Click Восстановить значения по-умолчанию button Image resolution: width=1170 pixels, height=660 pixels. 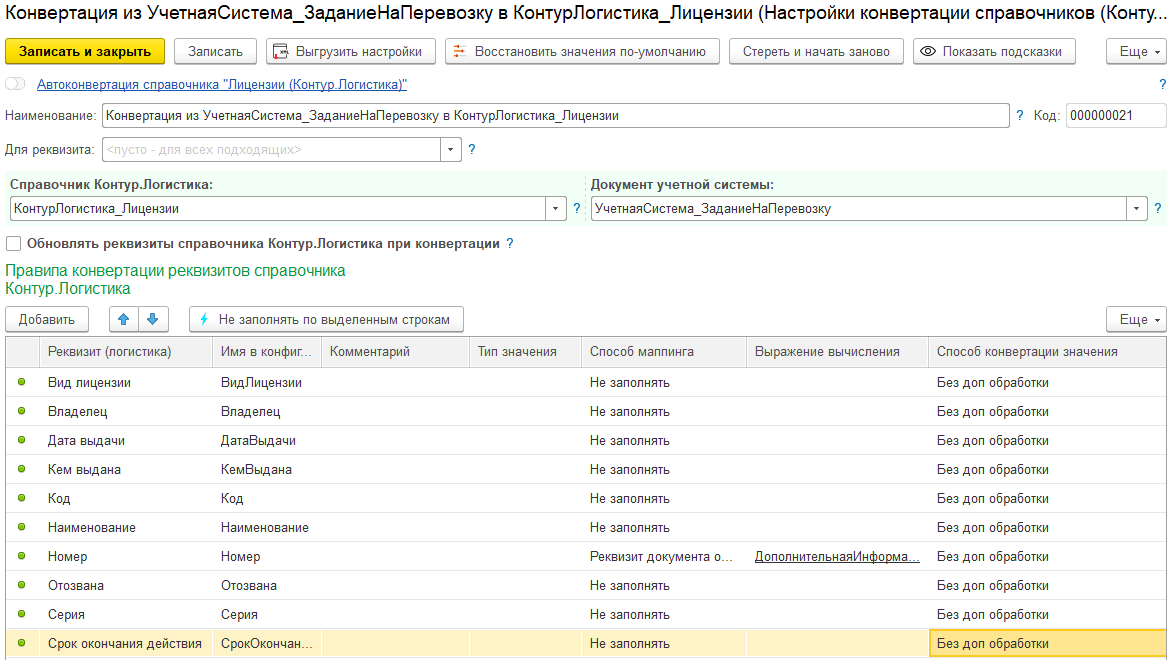coord(582,51)
